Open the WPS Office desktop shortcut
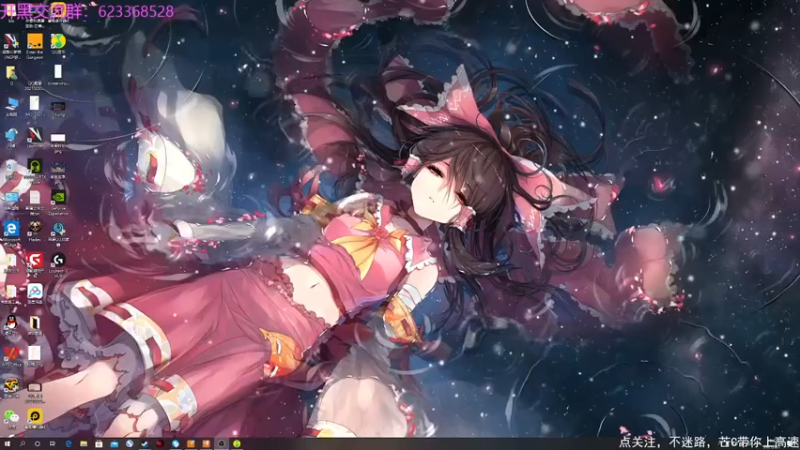 point(11,354)
